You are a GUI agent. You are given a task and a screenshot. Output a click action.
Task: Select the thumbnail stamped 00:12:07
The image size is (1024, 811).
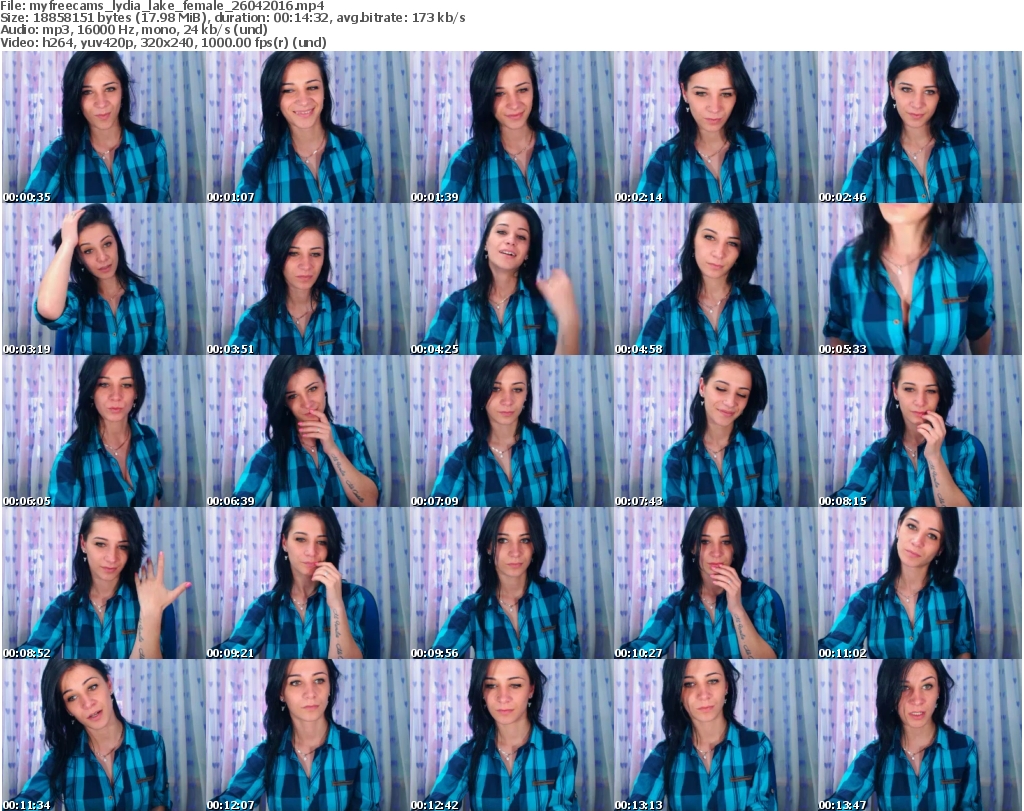point(308,735)
